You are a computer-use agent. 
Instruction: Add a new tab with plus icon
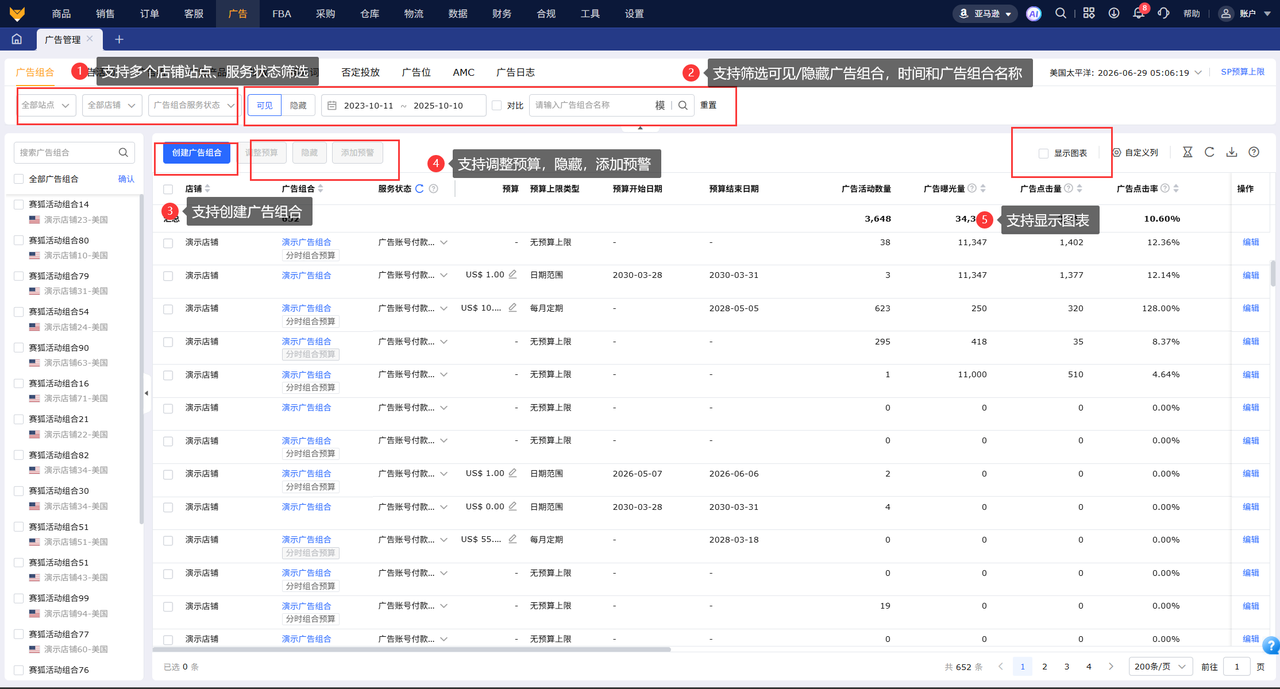pos(119,39)
